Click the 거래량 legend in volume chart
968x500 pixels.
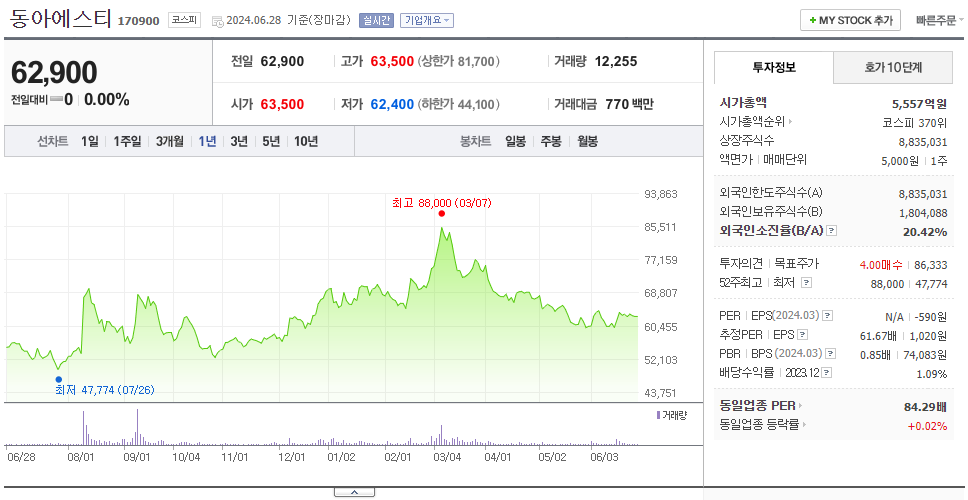tap(671, 415)
